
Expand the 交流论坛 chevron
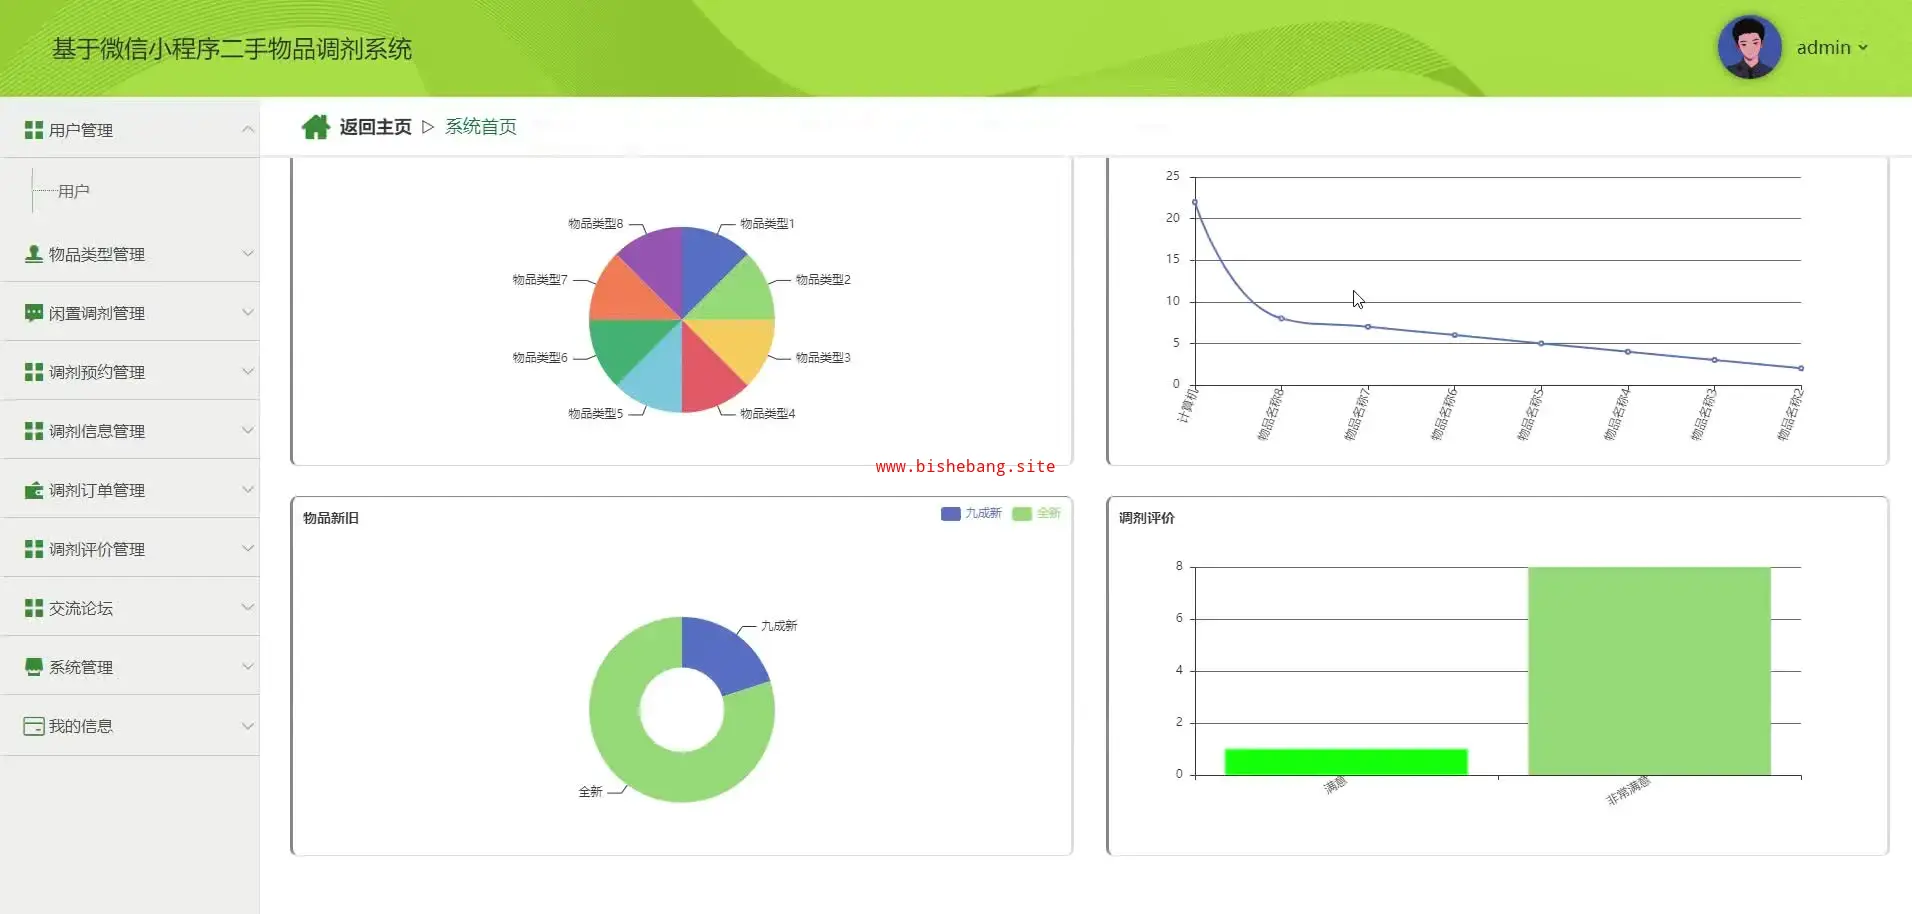click(248, 607)
